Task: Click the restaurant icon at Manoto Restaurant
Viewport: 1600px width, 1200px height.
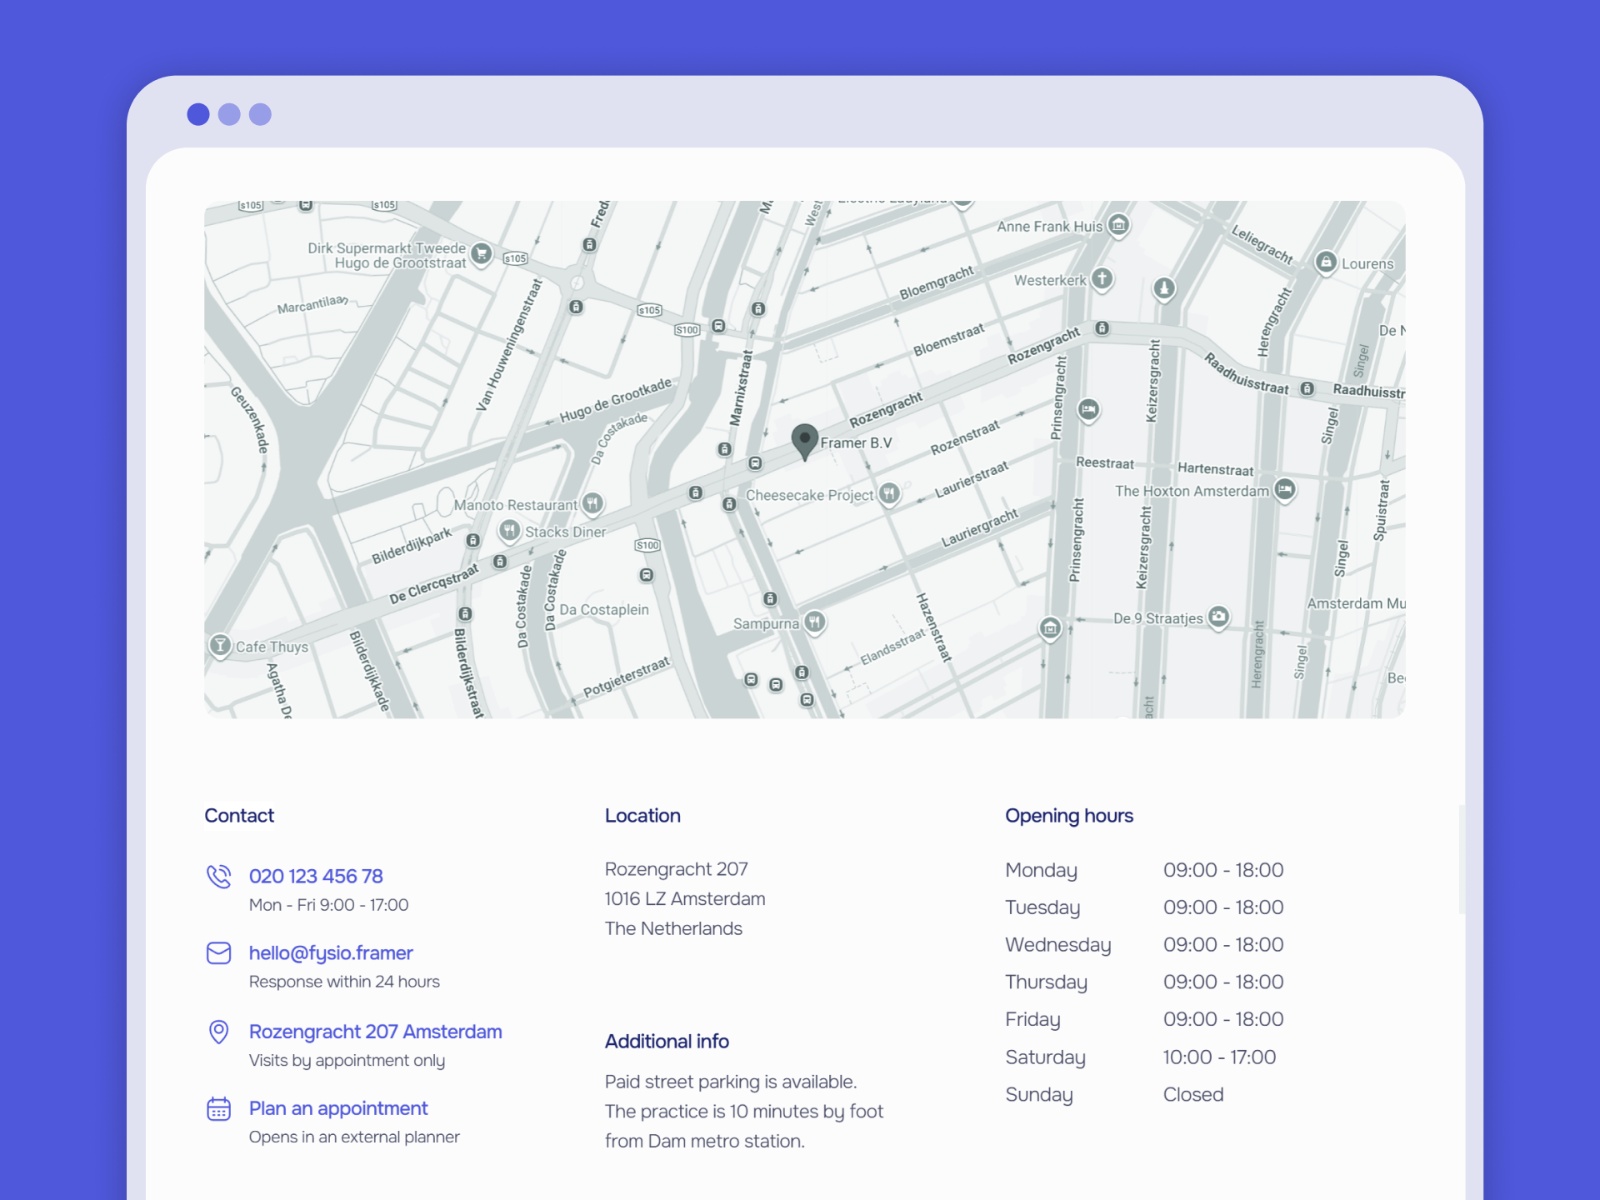Action: click(591, 503)
